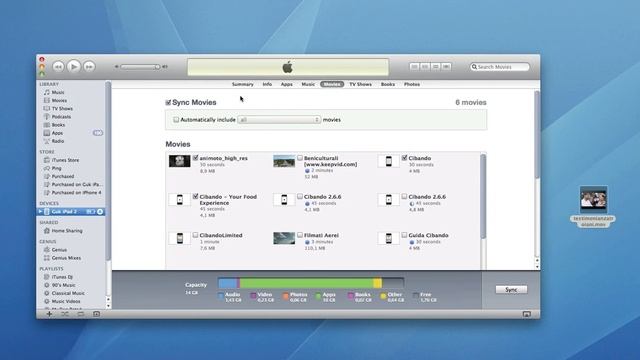Uncheck the animoto_high_res movie

coord(196,158)
